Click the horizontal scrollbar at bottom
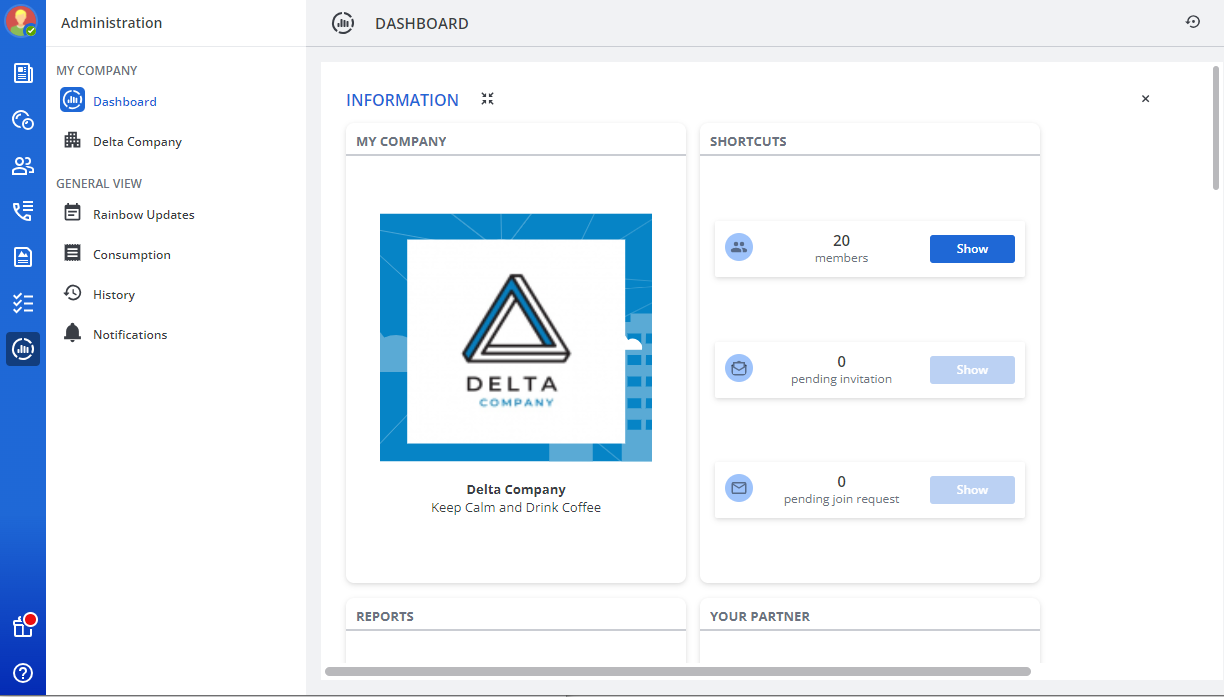The width and height of the screenshot is (1224, 697). [x=677, y=672]
